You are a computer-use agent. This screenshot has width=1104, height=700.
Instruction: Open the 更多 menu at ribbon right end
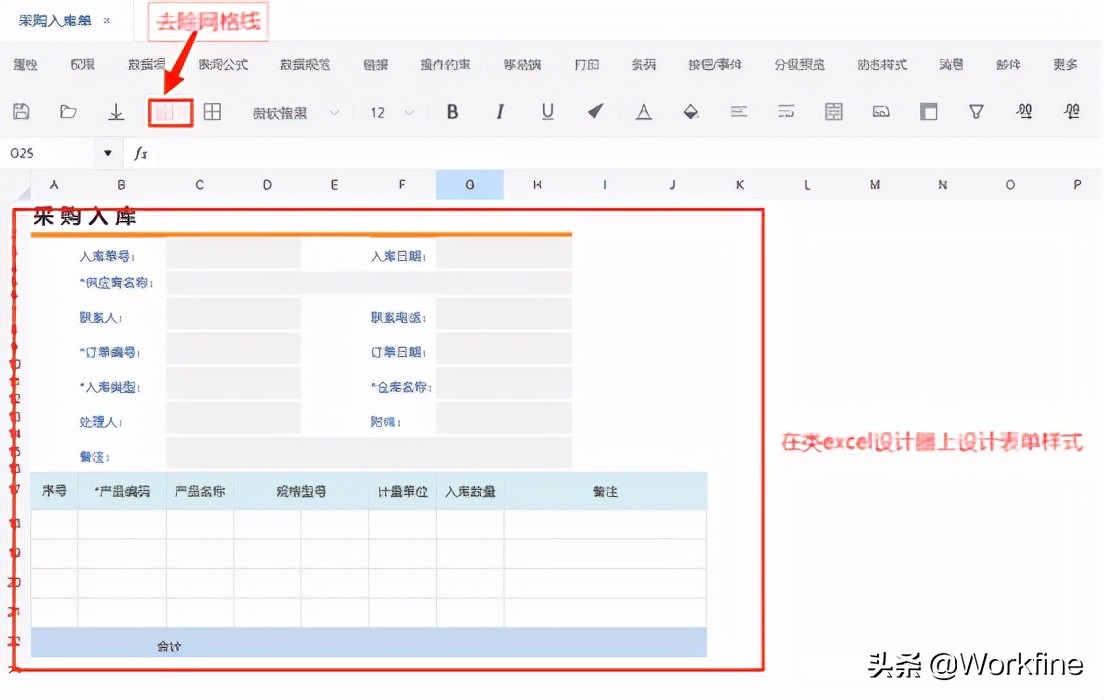[1065, 63]
